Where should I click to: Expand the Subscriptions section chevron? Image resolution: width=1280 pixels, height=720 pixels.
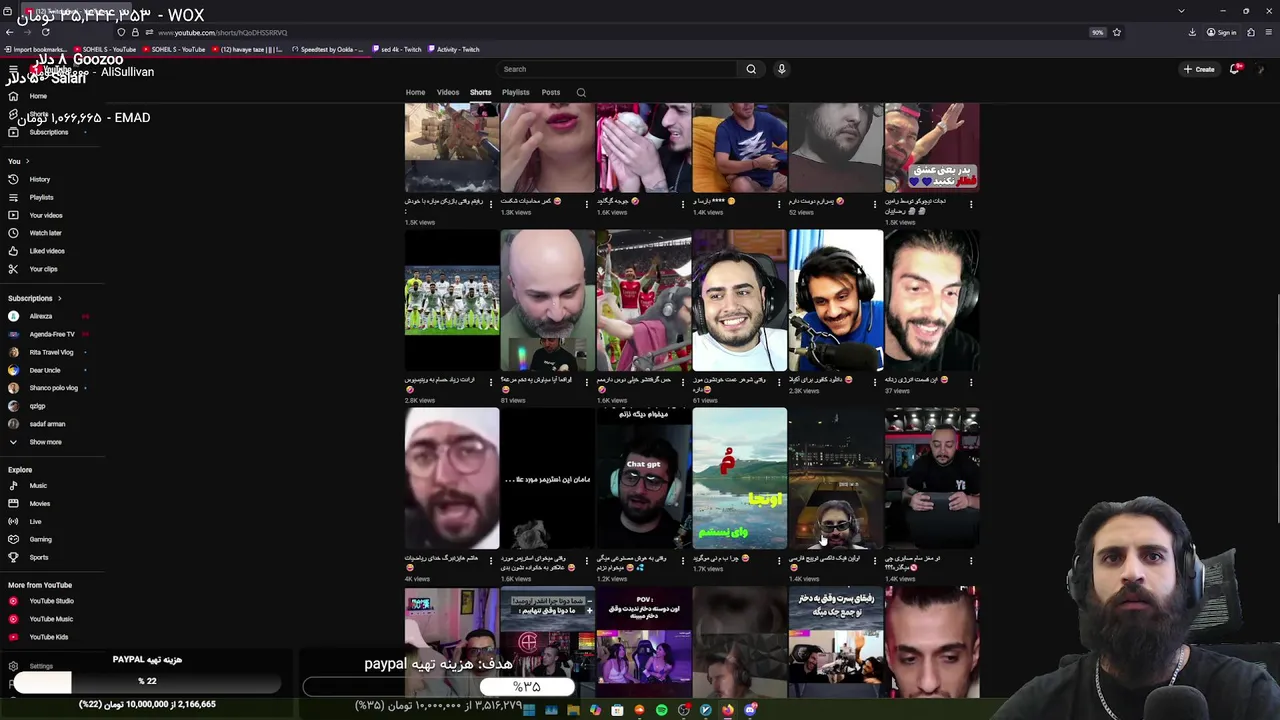(59, 298)
